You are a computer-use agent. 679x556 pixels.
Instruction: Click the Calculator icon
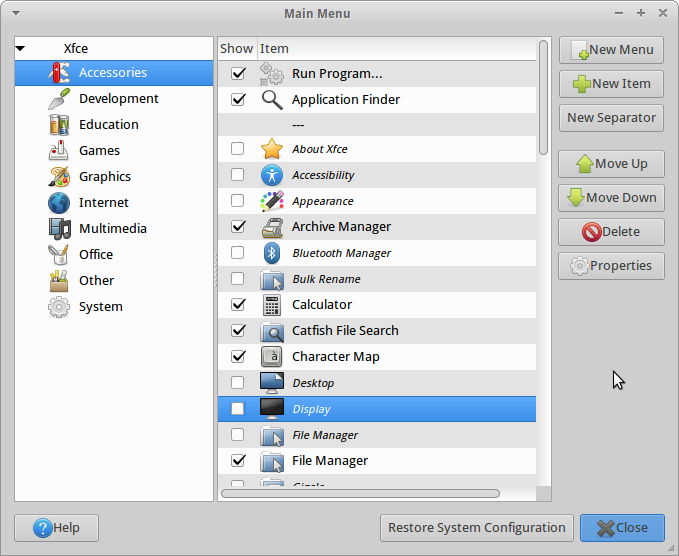(x=272, y=305)
